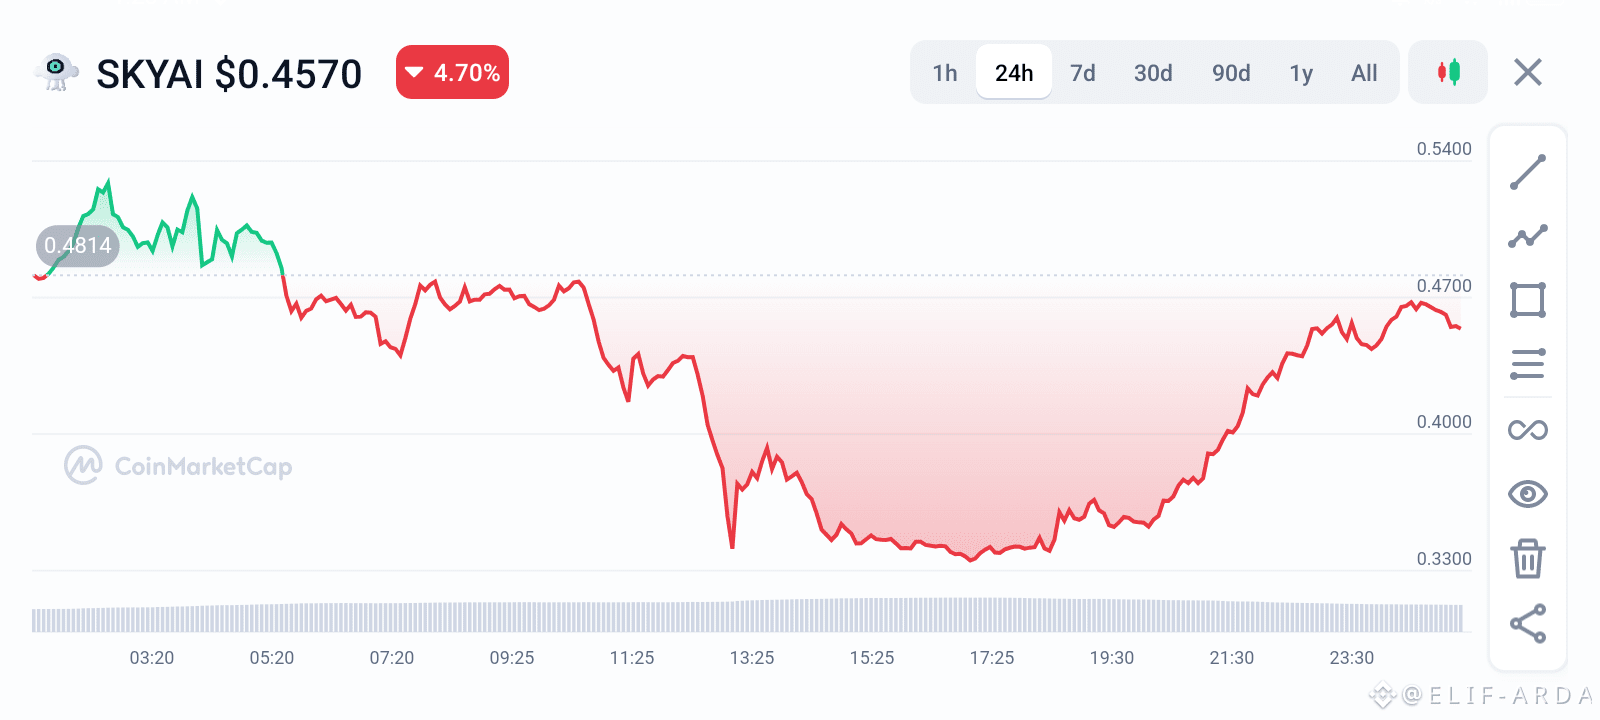Select the multi-point path drawing tool
This screenshot has height=720, width=1600.
click(x=1528, y=236)
